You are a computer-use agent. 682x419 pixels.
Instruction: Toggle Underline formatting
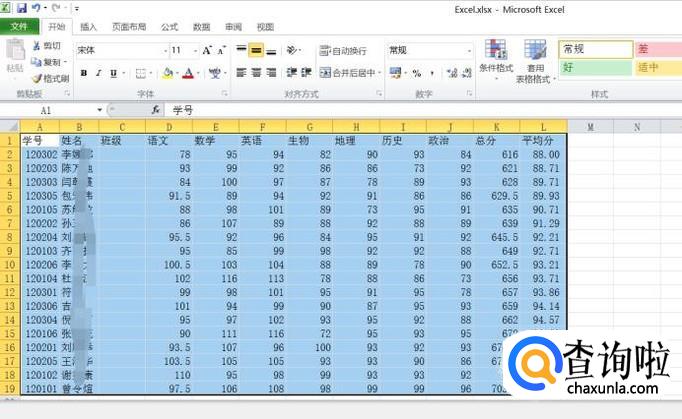click(114, 73)
